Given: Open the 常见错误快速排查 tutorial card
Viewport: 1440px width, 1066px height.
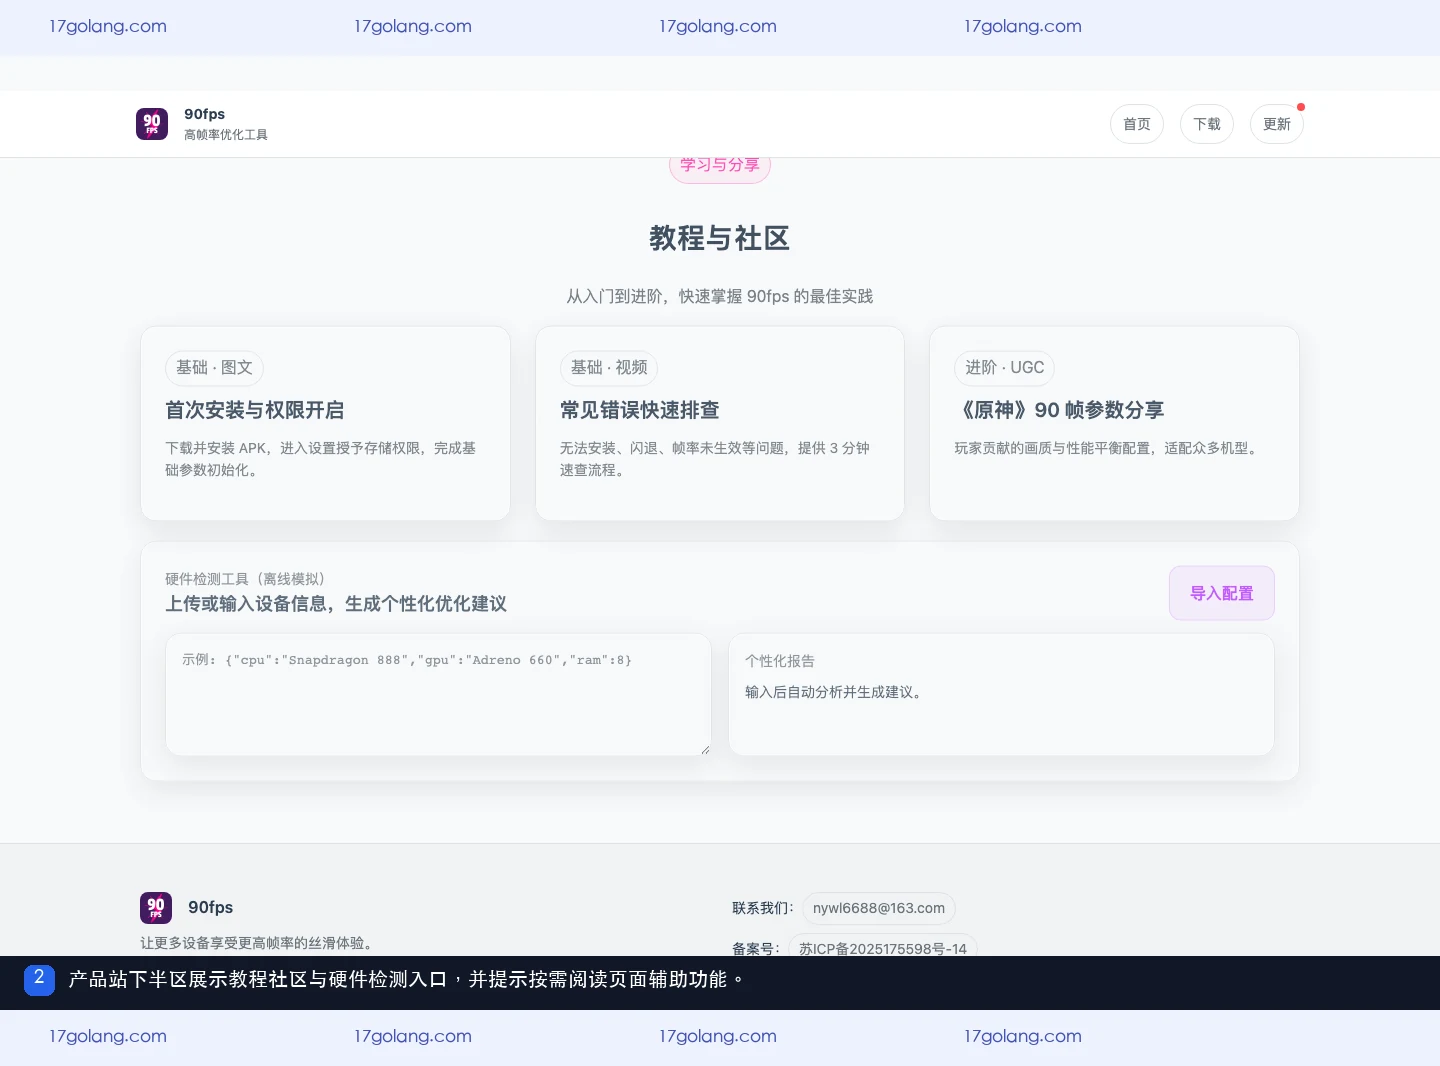Looking at the screenshot, I should pyautogui.click(x=720, y=423).
